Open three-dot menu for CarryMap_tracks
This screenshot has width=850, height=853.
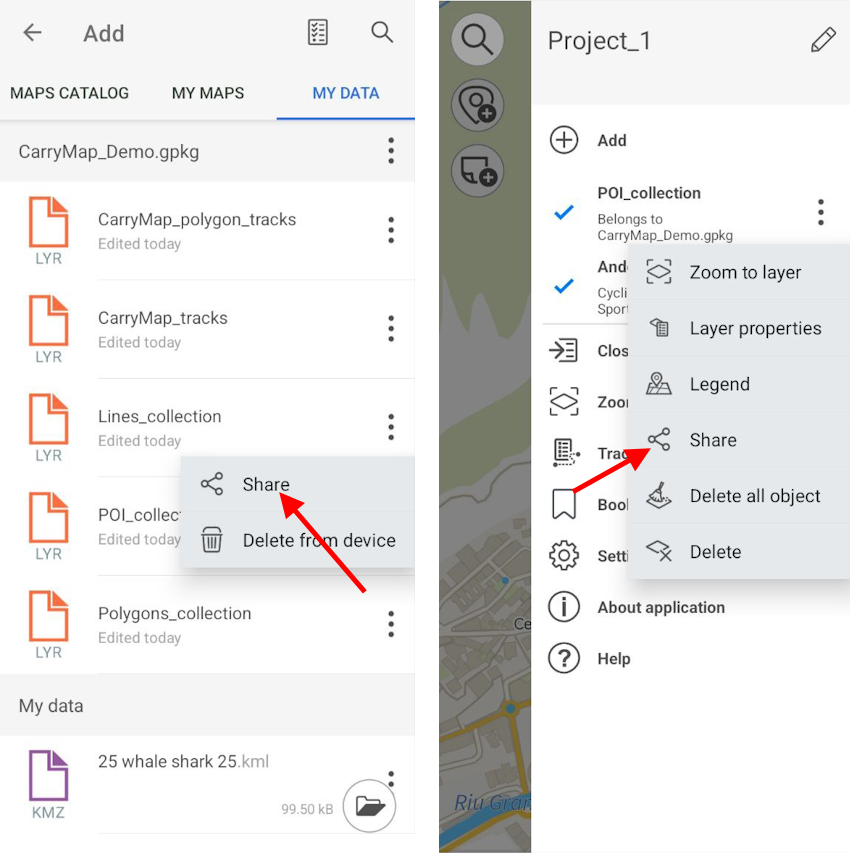click(x=391, y=329)
